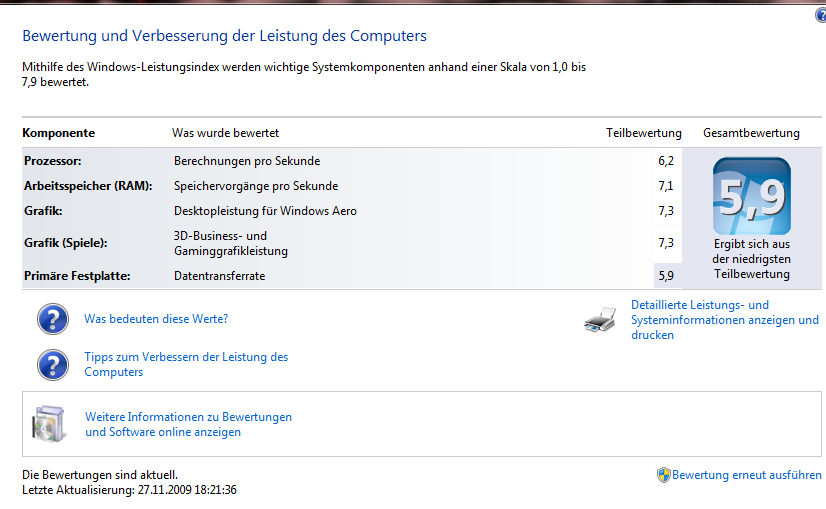Select the 'Primäre Festplatte:' row label
This screenshot has width=826, height=509.
[77, 276]
